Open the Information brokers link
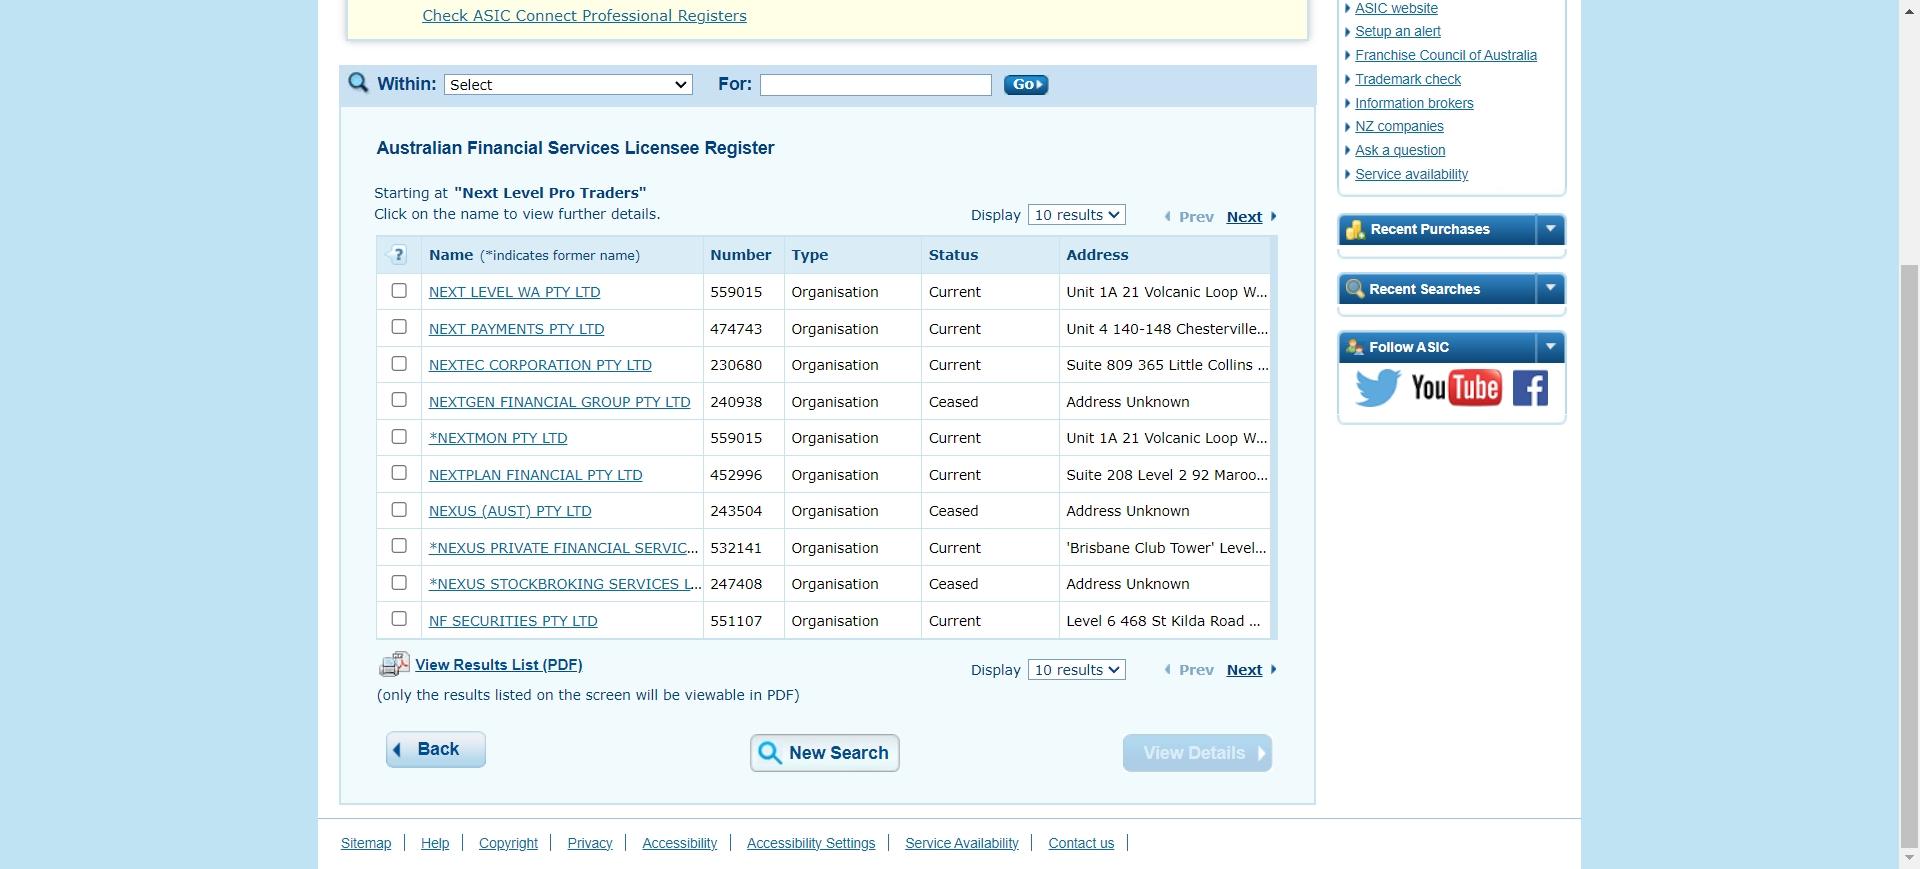 coord(1414,103)
